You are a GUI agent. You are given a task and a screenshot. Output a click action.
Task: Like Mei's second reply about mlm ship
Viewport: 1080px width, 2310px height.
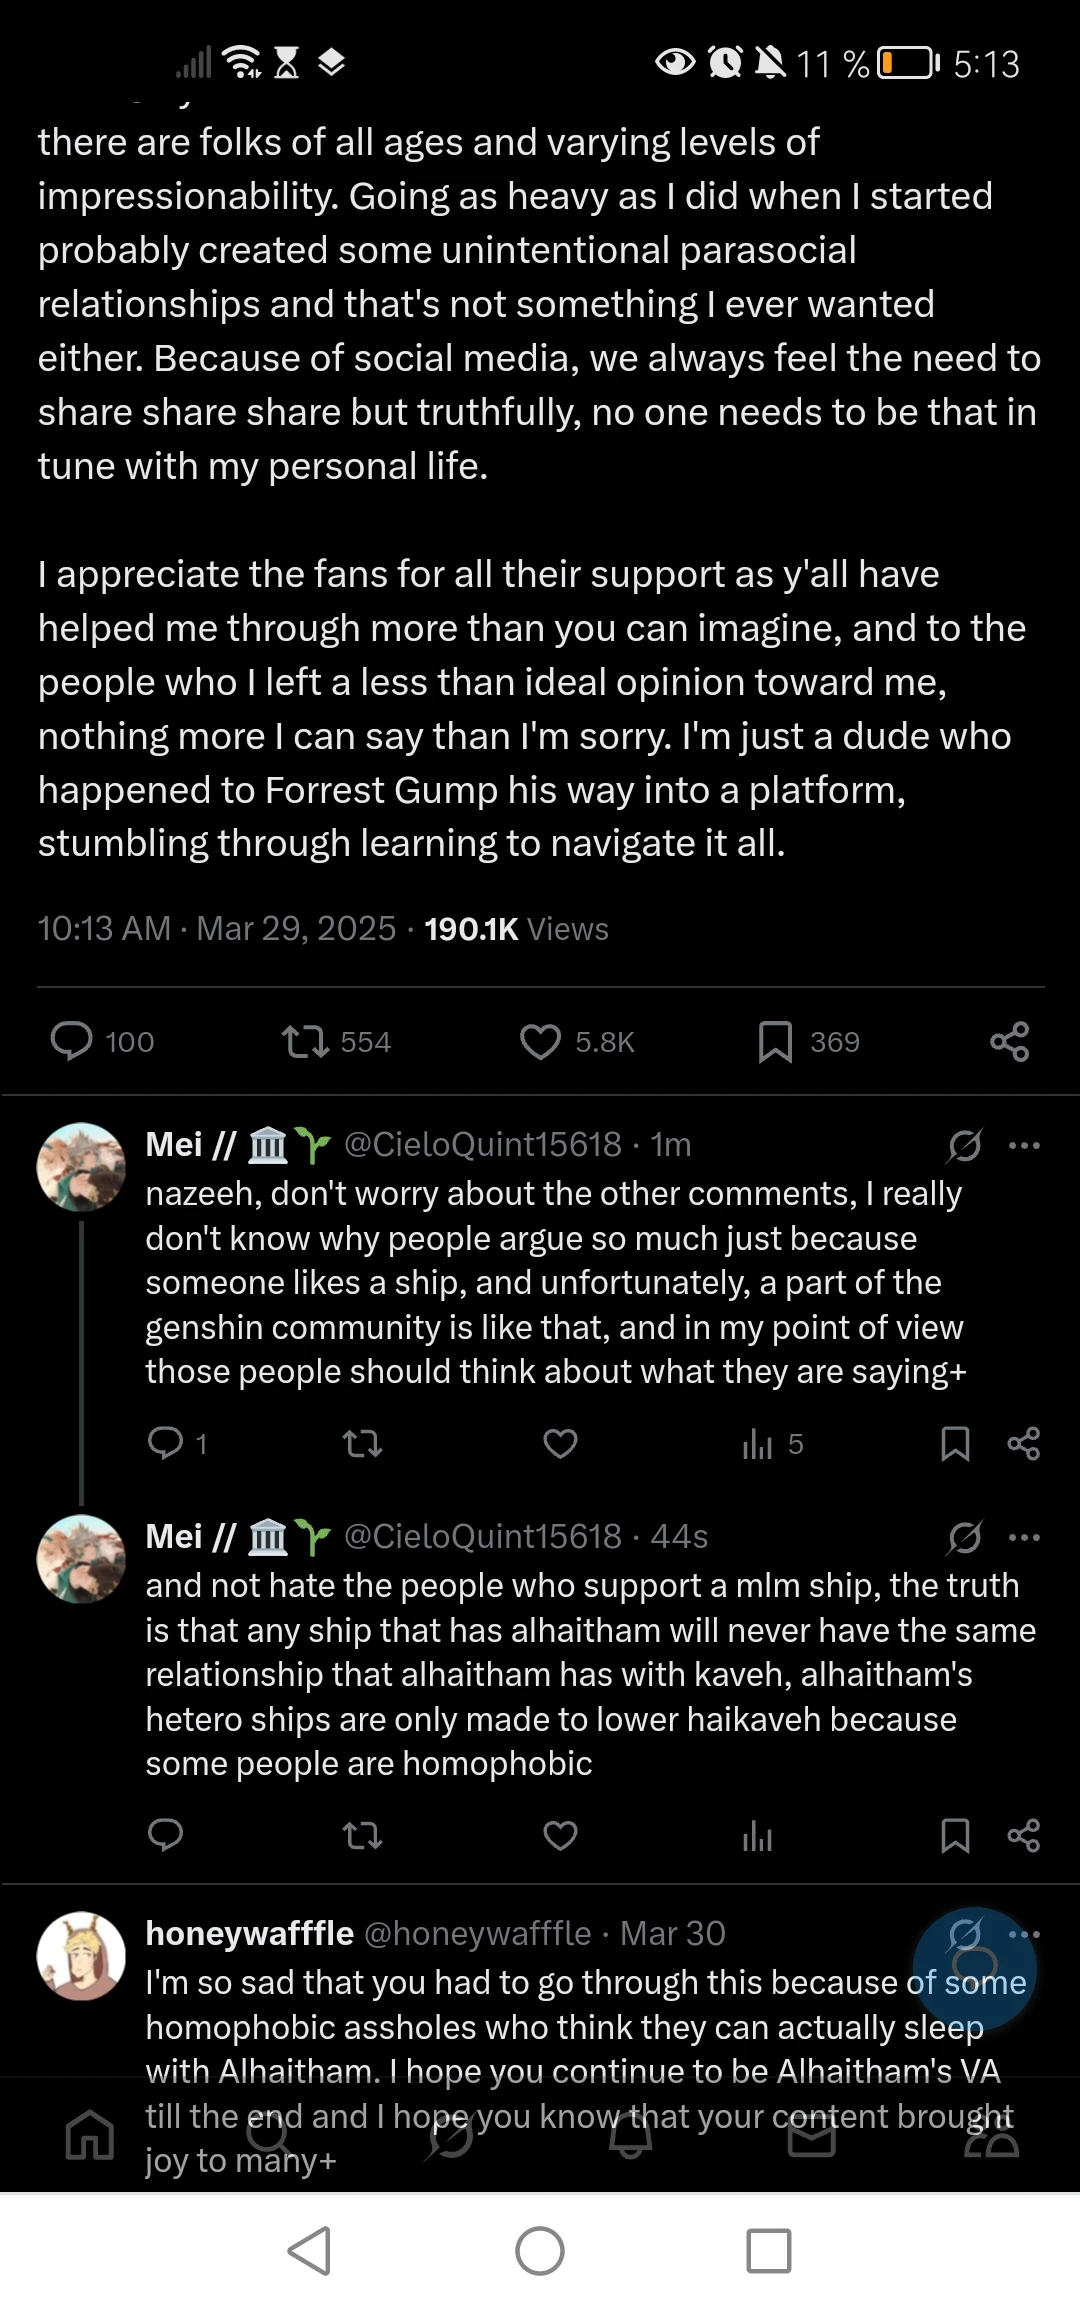tap(560, 1835)
